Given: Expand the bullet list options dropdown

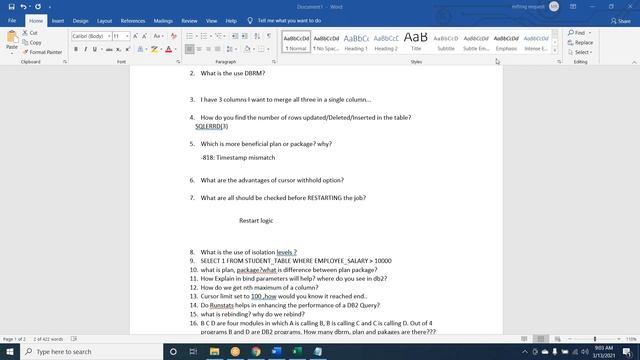Looking at the screenshot, I should pyautogui.click(x=196, y=36).
